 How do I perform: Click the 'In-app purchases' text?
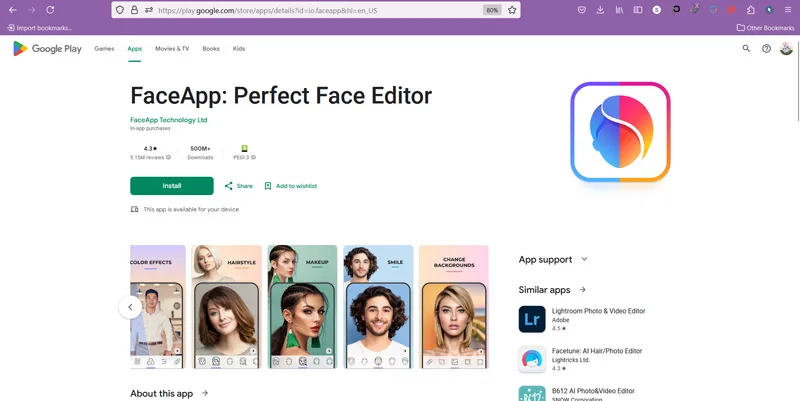point(150,129)
